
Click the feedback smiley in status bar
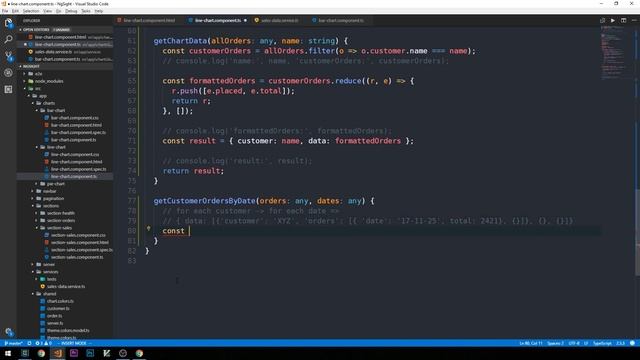[x=632, y=343]
